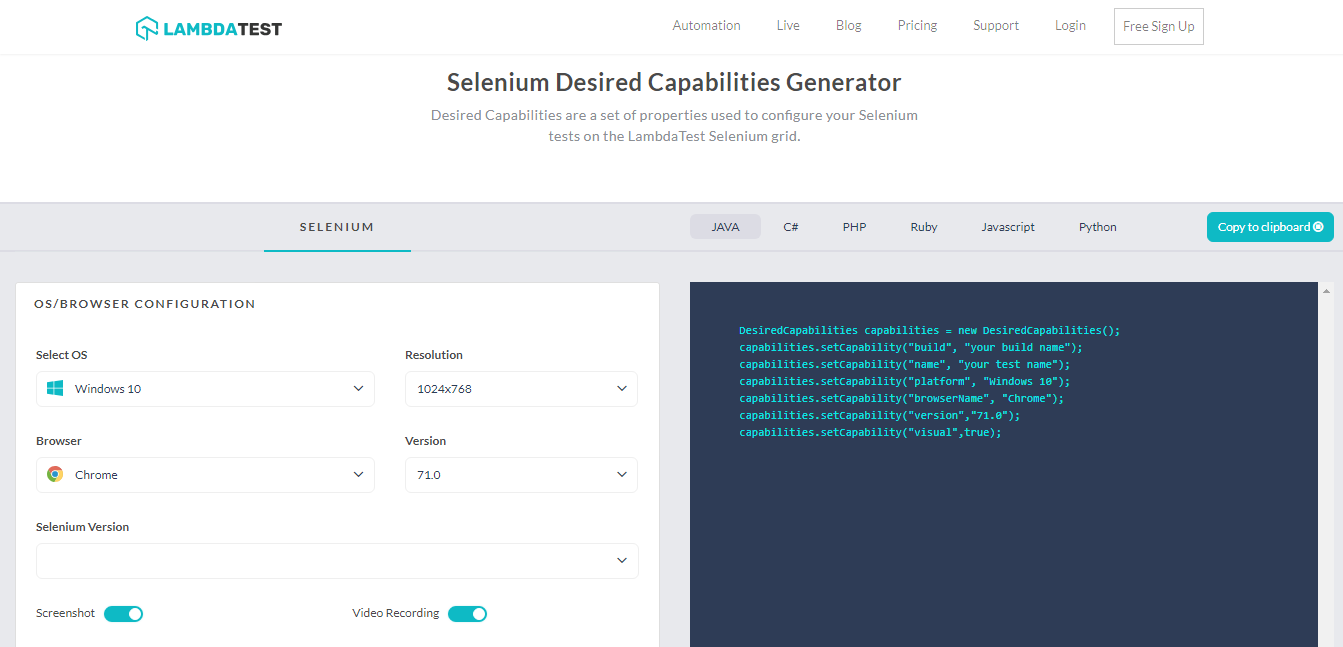Click the Free Sign Up button
The image size is (1343, 647).
[x=1158, y=26]
